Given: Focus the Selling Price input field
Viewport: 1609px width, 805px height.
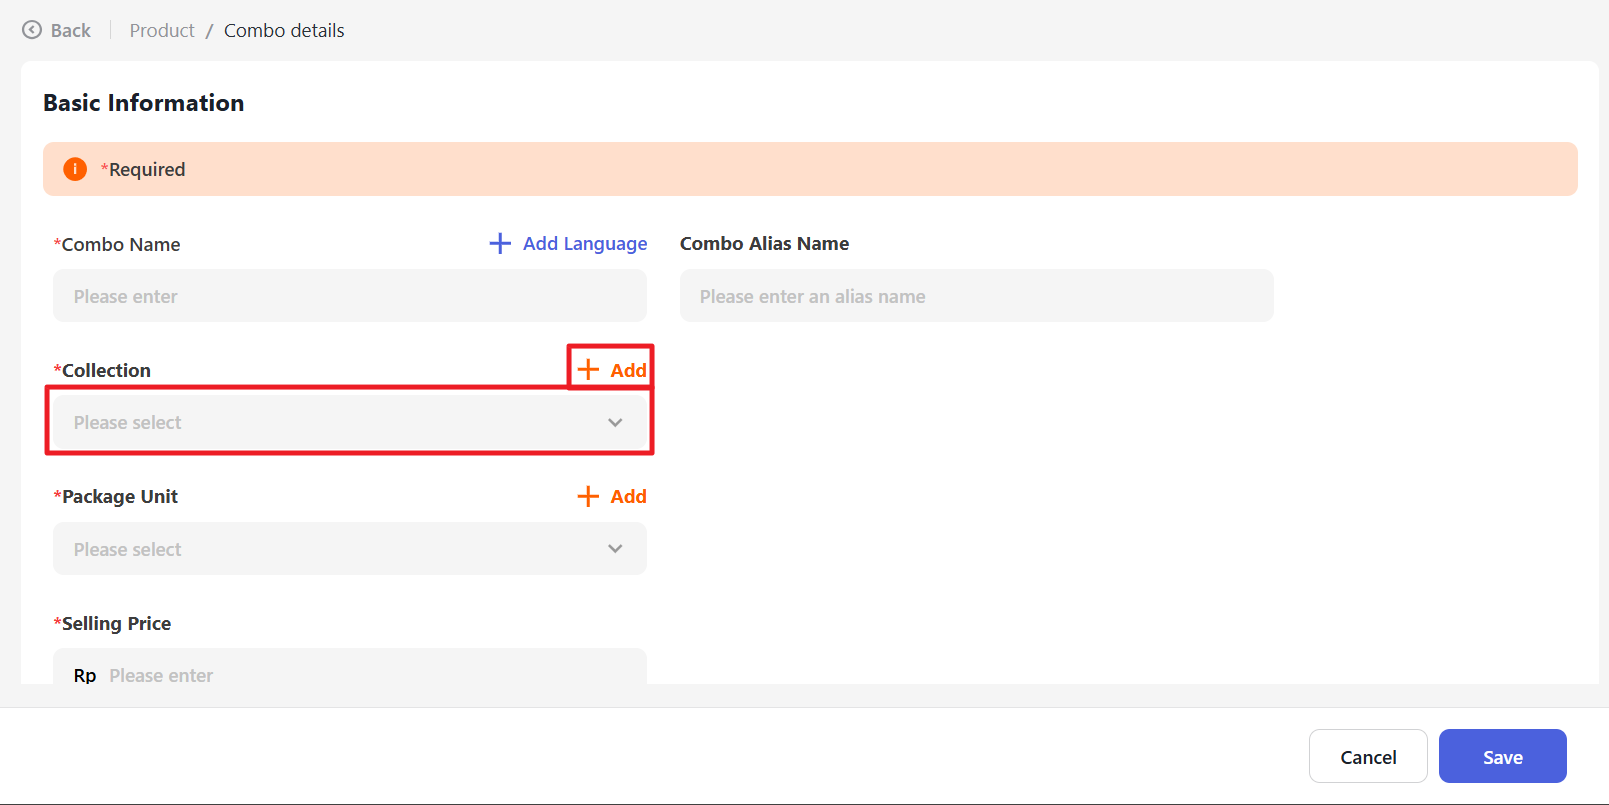Looking at the screenshot, I should click(370, 674).
